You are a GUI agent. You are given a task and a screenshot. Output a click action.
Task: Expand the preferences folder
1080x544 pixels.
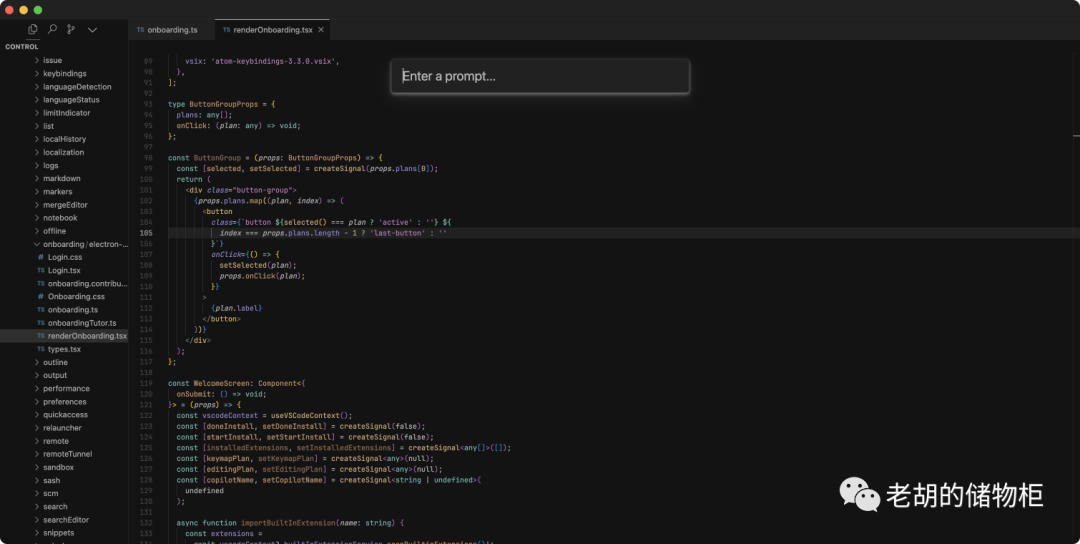[64, 401]
